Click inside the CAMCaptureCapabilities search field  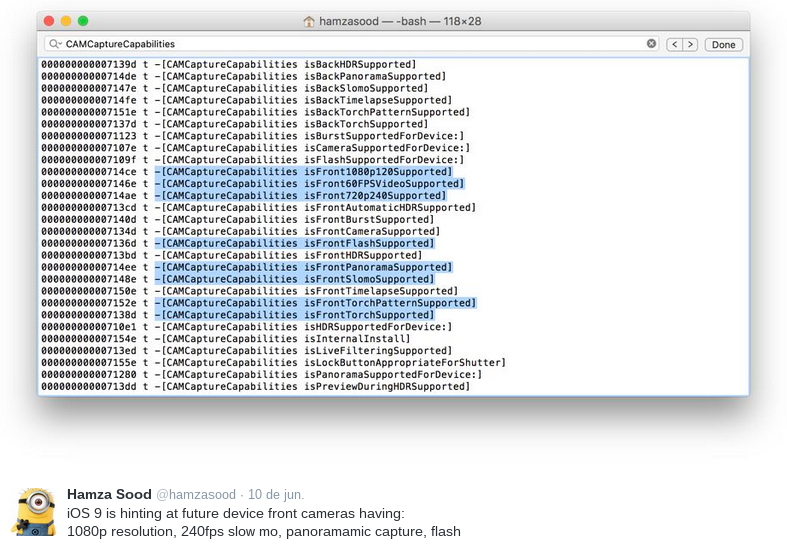tap(350, 45)
